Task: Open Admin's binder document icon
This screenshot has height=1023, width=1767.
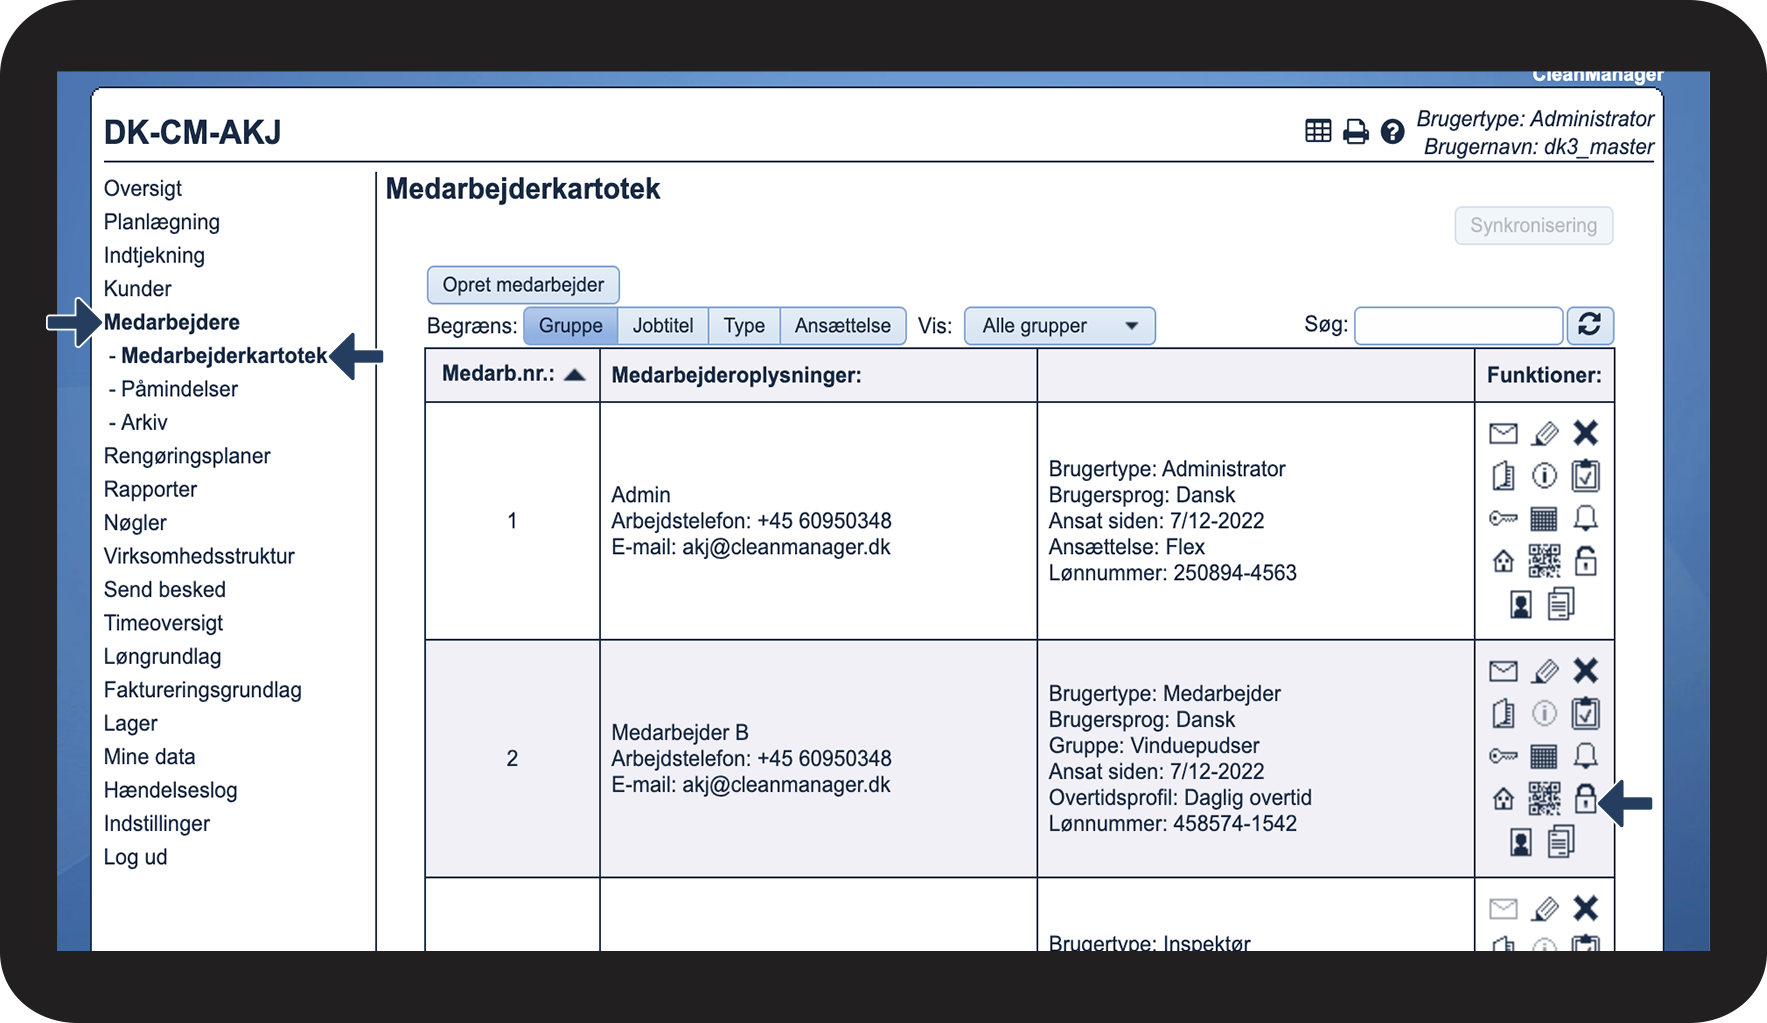Action: (x=1503, y=476)
